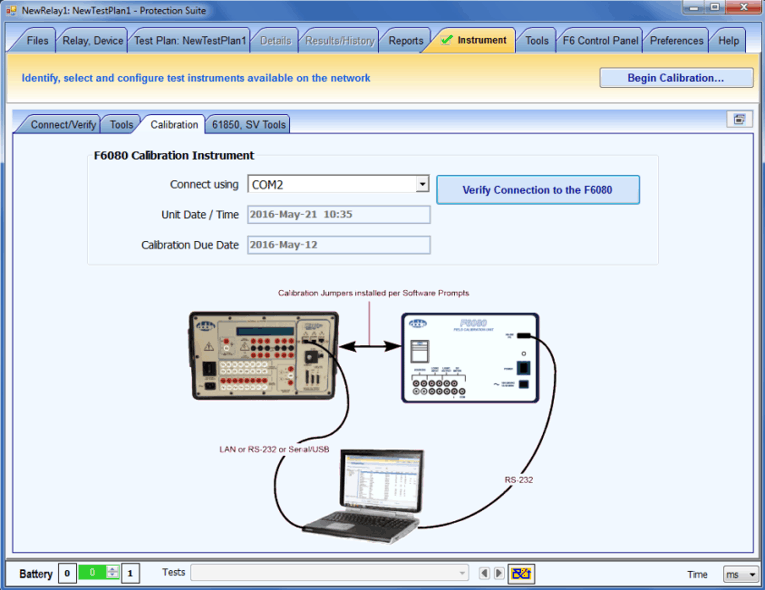765x590 pixels.
Task: Open the Help tab
Action: point(728,41)
